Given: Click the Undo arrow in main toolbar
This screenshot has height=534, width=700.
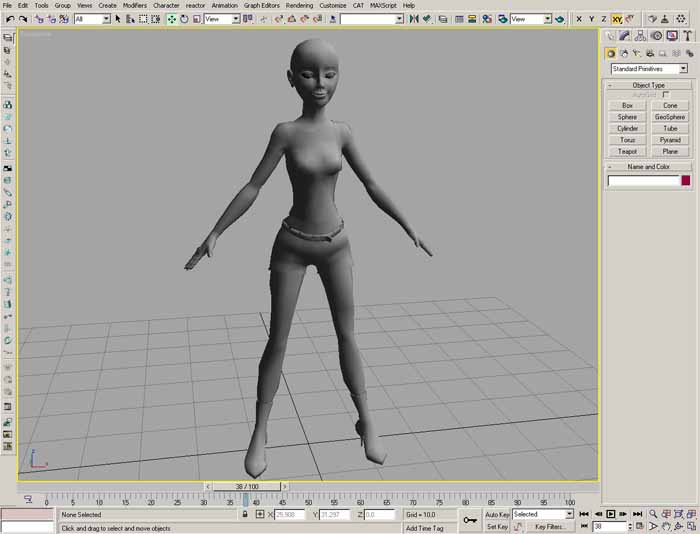Looking at the screenshot, I should click(x=9, y=19).
